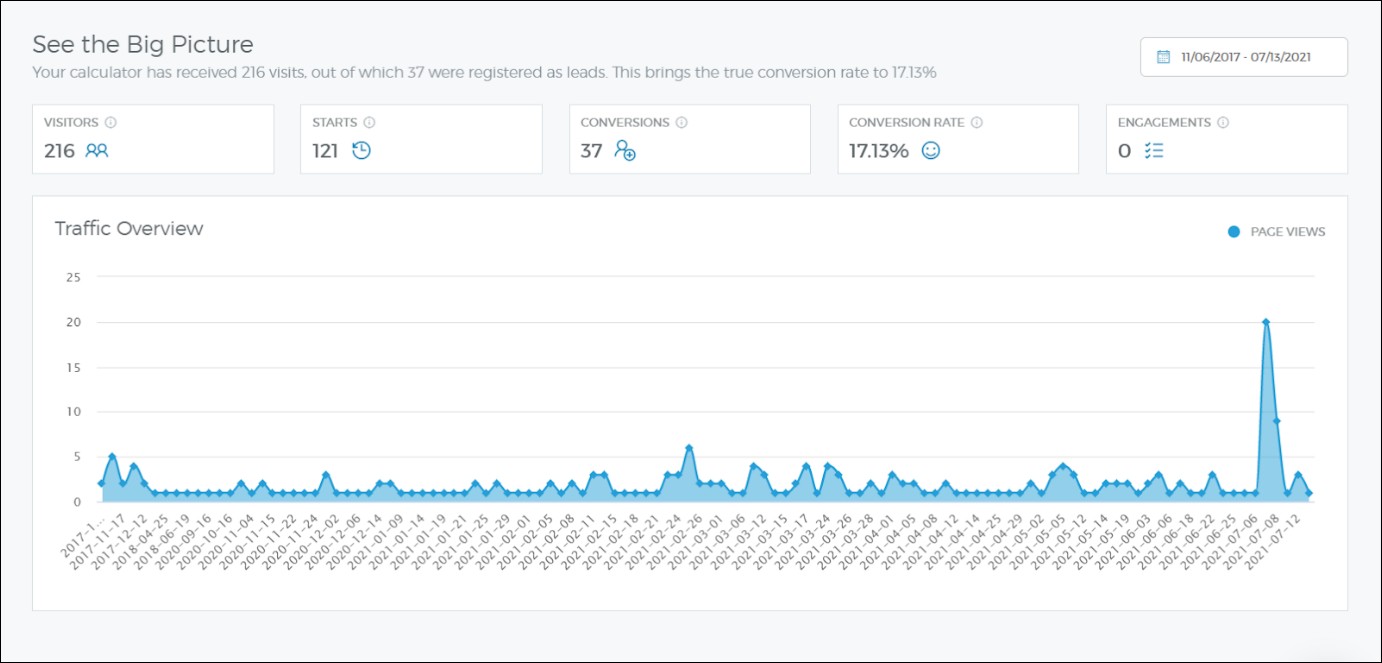
Task: Click the info icon next to ENGAGEMENTS
Action: (1223, 123)
